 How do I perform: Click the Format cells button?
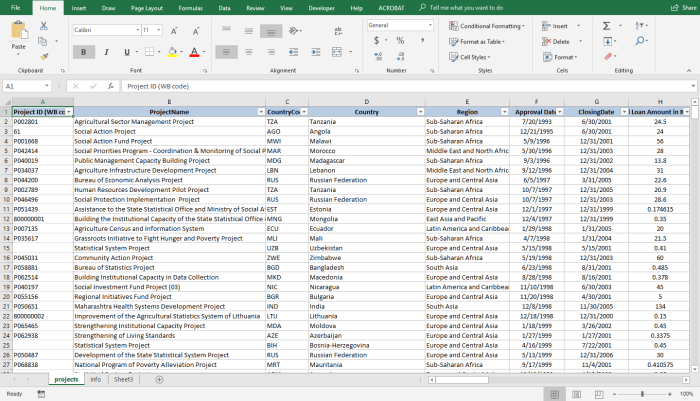(560, 57)
